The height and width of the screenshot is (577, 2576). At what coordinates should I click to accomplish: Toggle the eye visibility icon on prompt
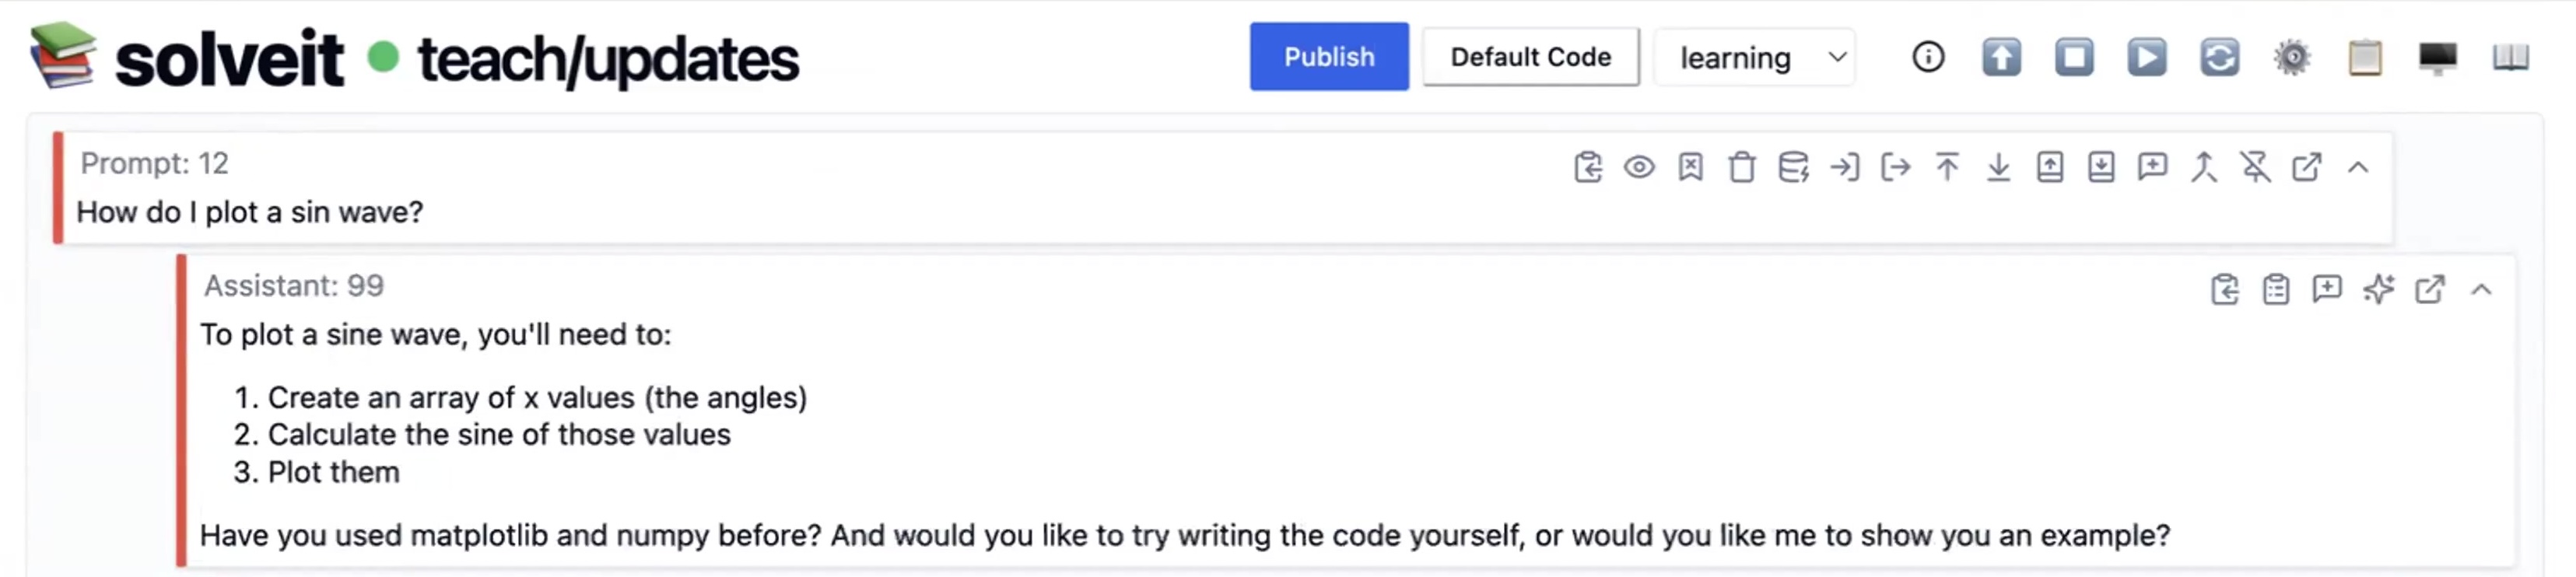(1639, 167)
